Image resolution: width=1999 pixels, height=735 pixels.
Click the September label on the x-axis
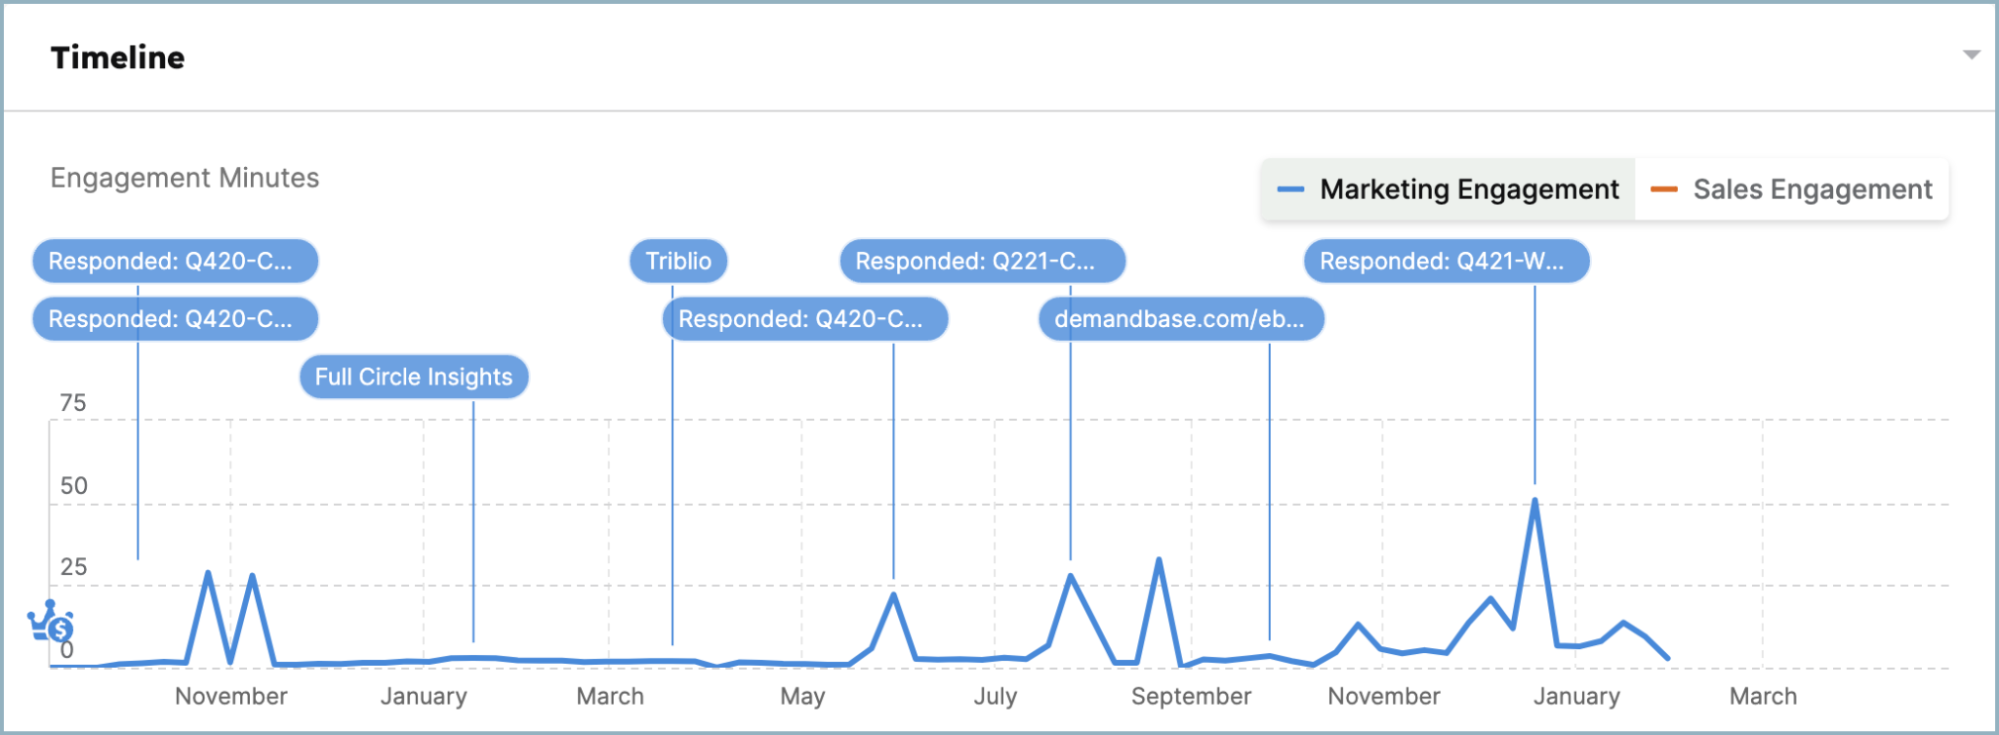coord(1191,696)
